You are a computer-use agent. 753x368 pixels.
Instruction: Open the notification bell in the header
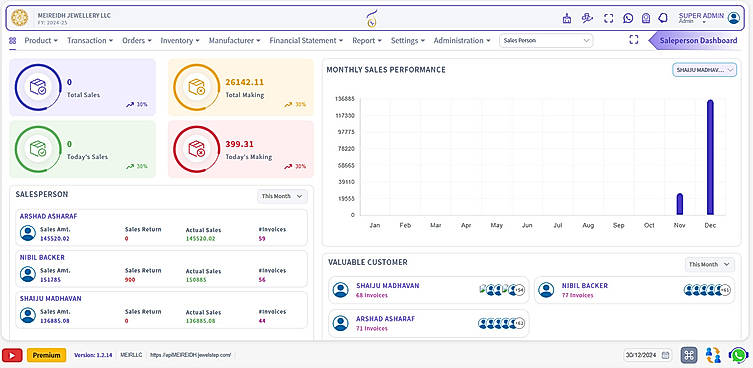coord(663,18)
